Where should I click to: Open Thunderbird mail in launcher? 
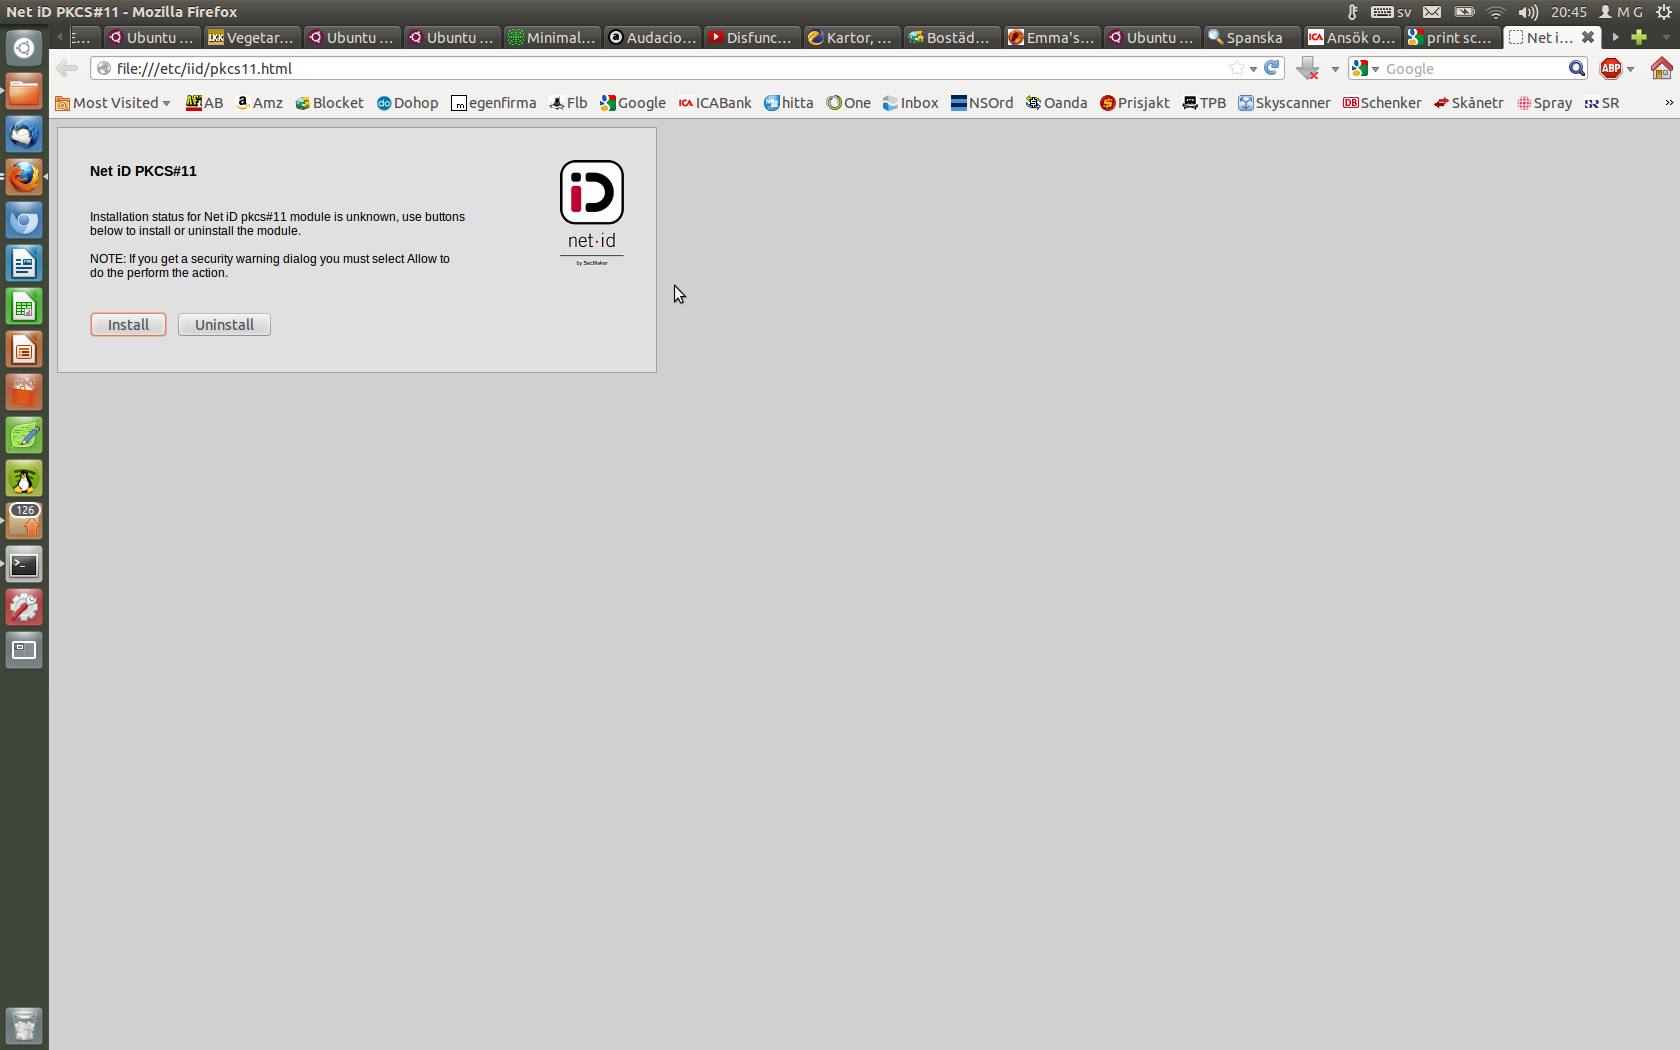(24, 134)
